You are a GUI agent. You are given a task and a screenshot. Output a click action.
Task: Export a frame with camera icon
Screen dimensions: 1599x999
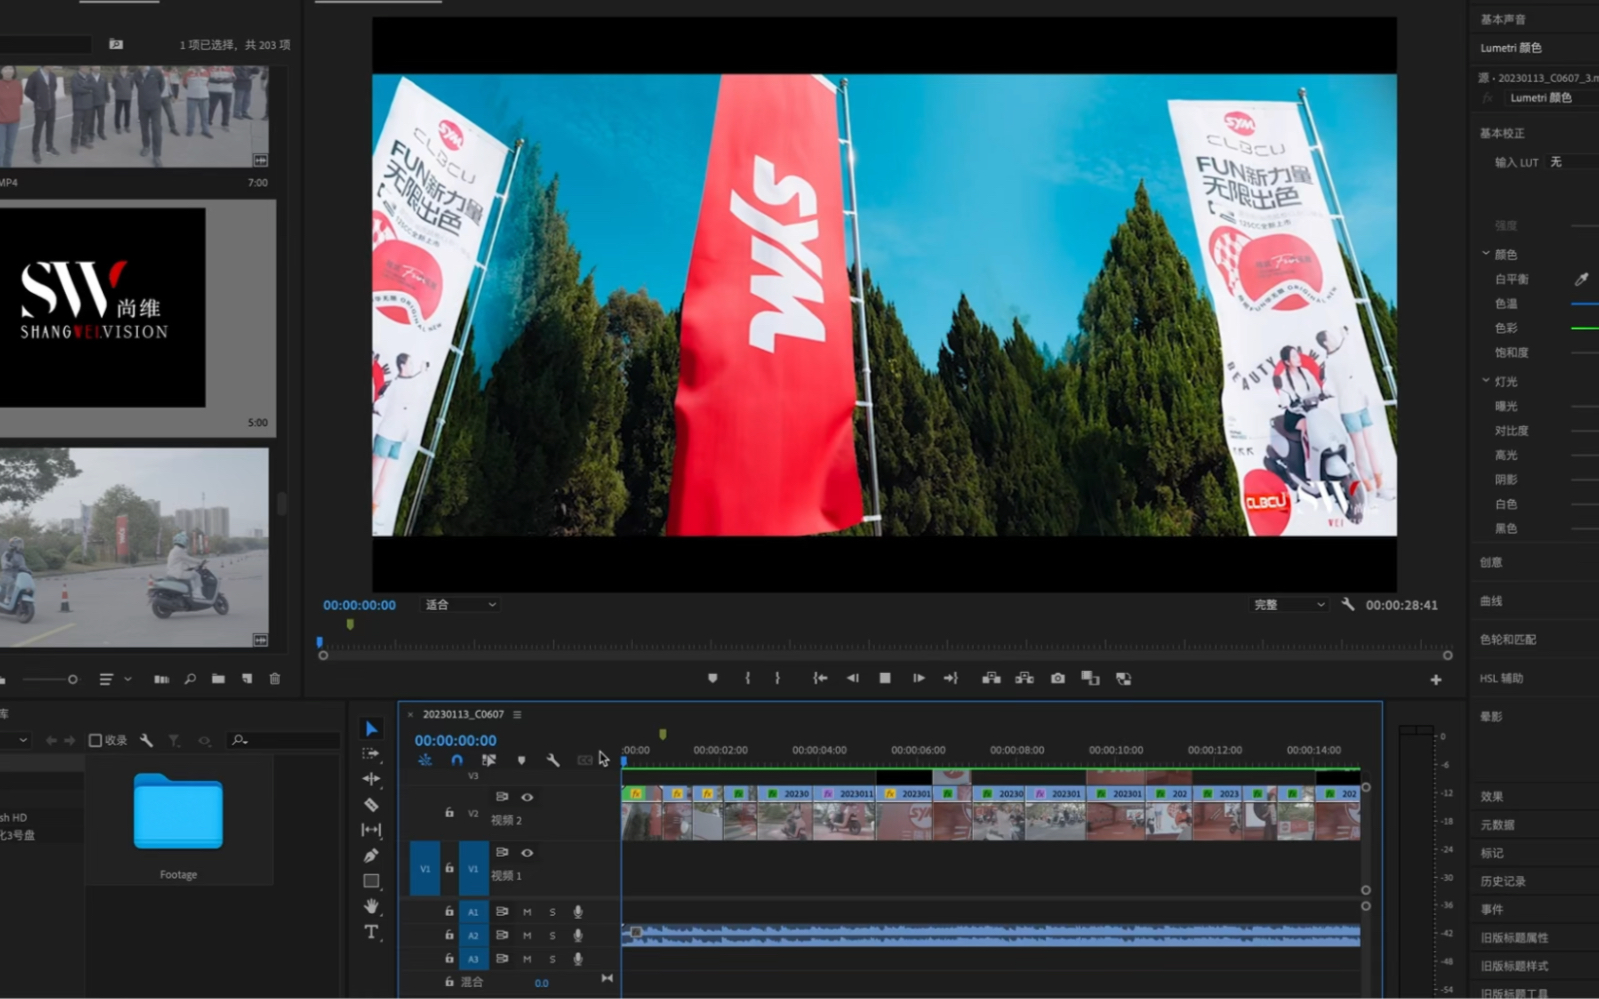1057,678
